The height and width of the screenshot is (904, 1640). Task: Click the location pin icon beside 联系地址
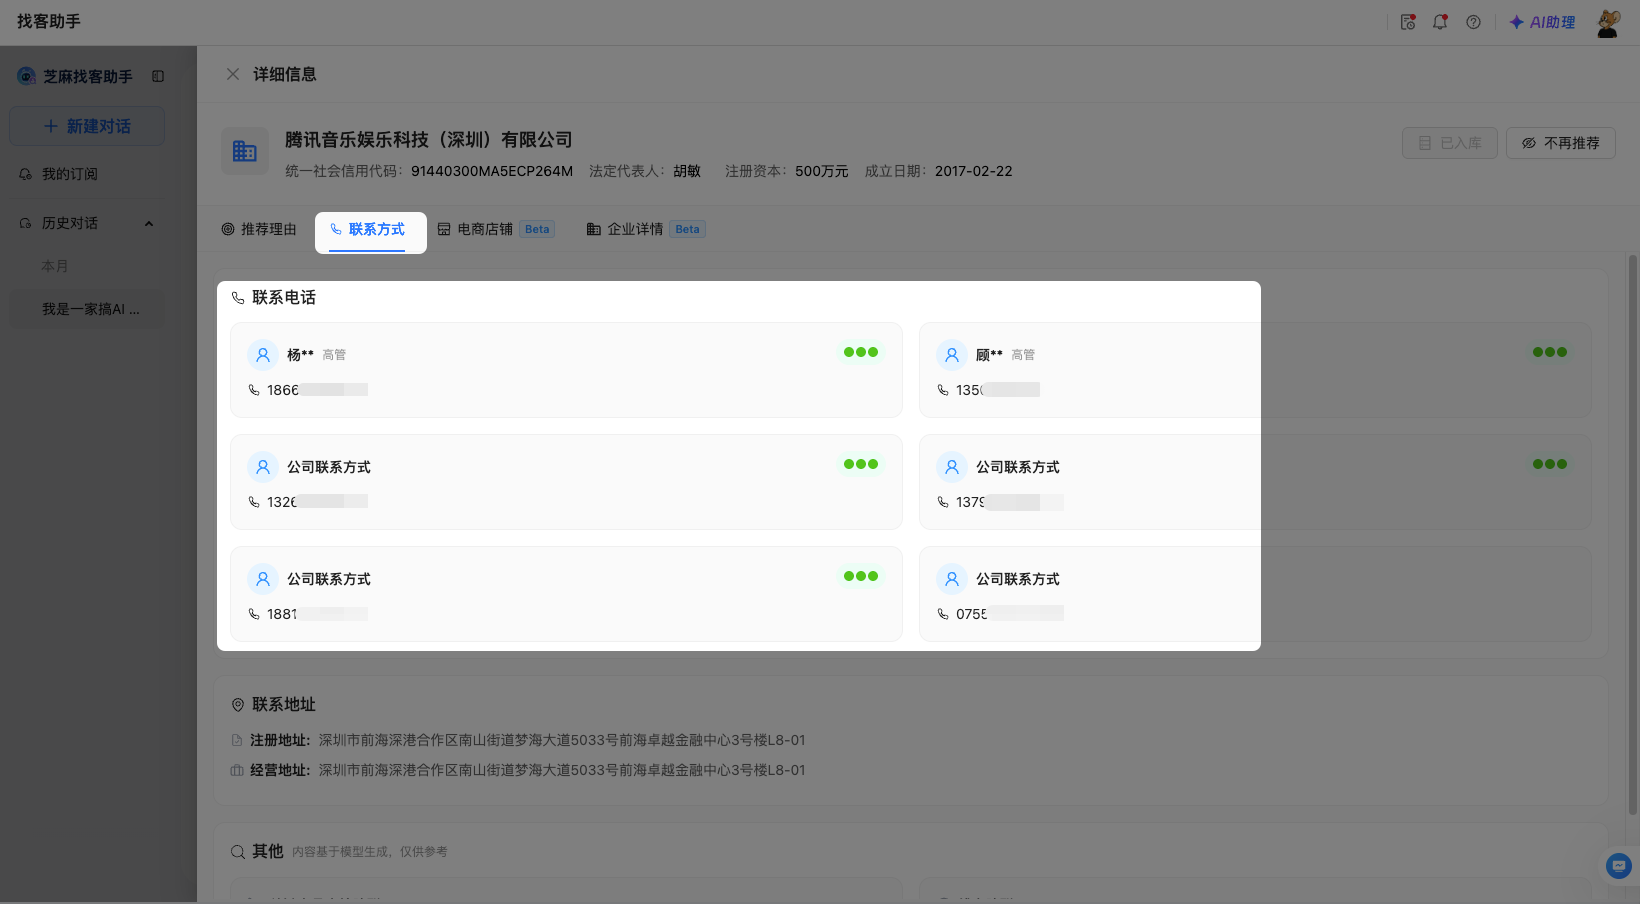238,705
